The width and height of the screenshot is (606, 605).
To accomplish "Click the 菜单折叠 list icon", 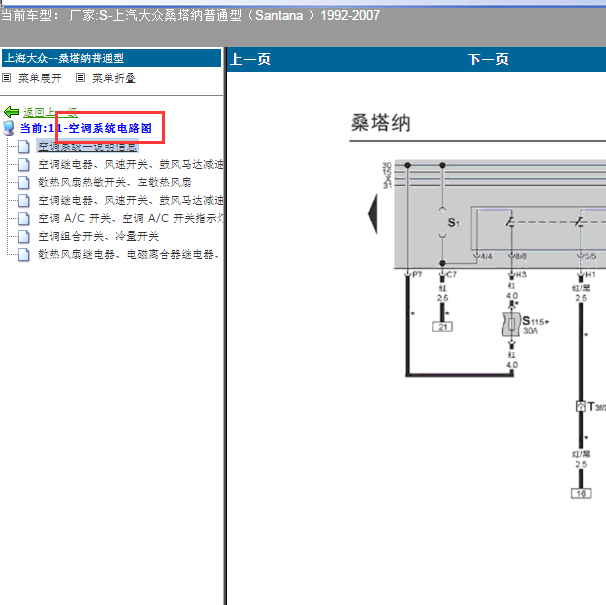I will point(80,78).
